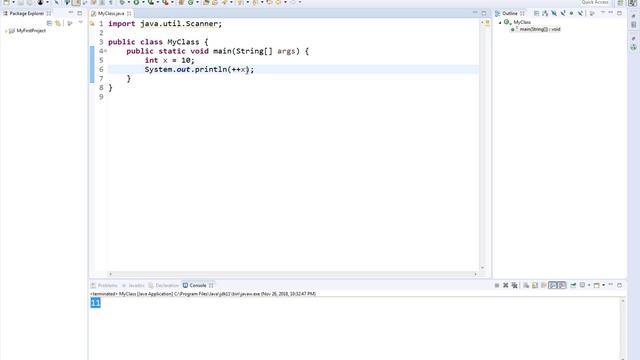The image size is (640, 360).
Task: Expand the MyFirstProject tree node
Action: [x=5, y=31]
